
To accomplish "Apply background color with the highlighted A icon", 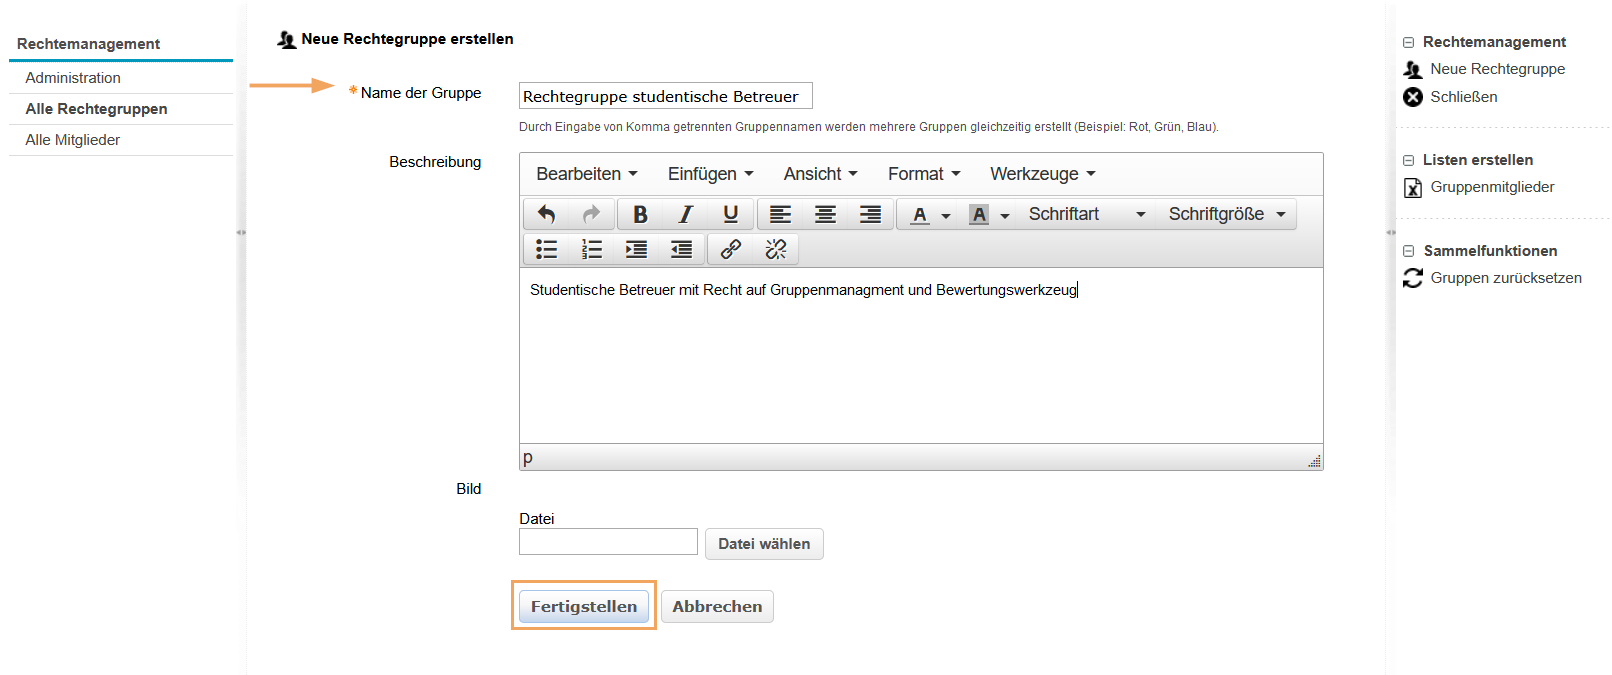I will (x=979, y=214).
